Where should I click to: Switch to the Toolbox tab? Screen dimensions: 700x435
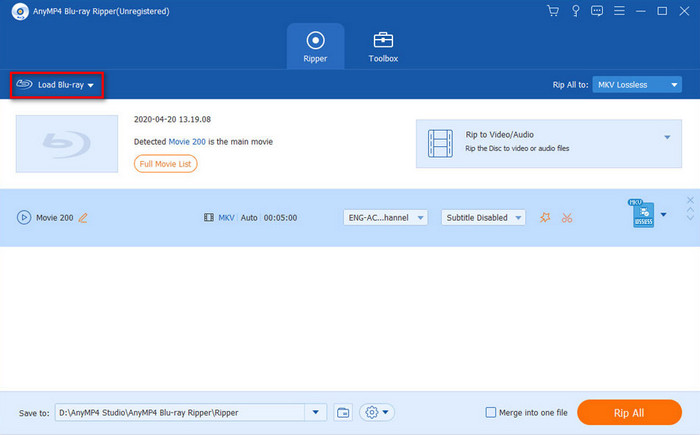tap(383, 46)
